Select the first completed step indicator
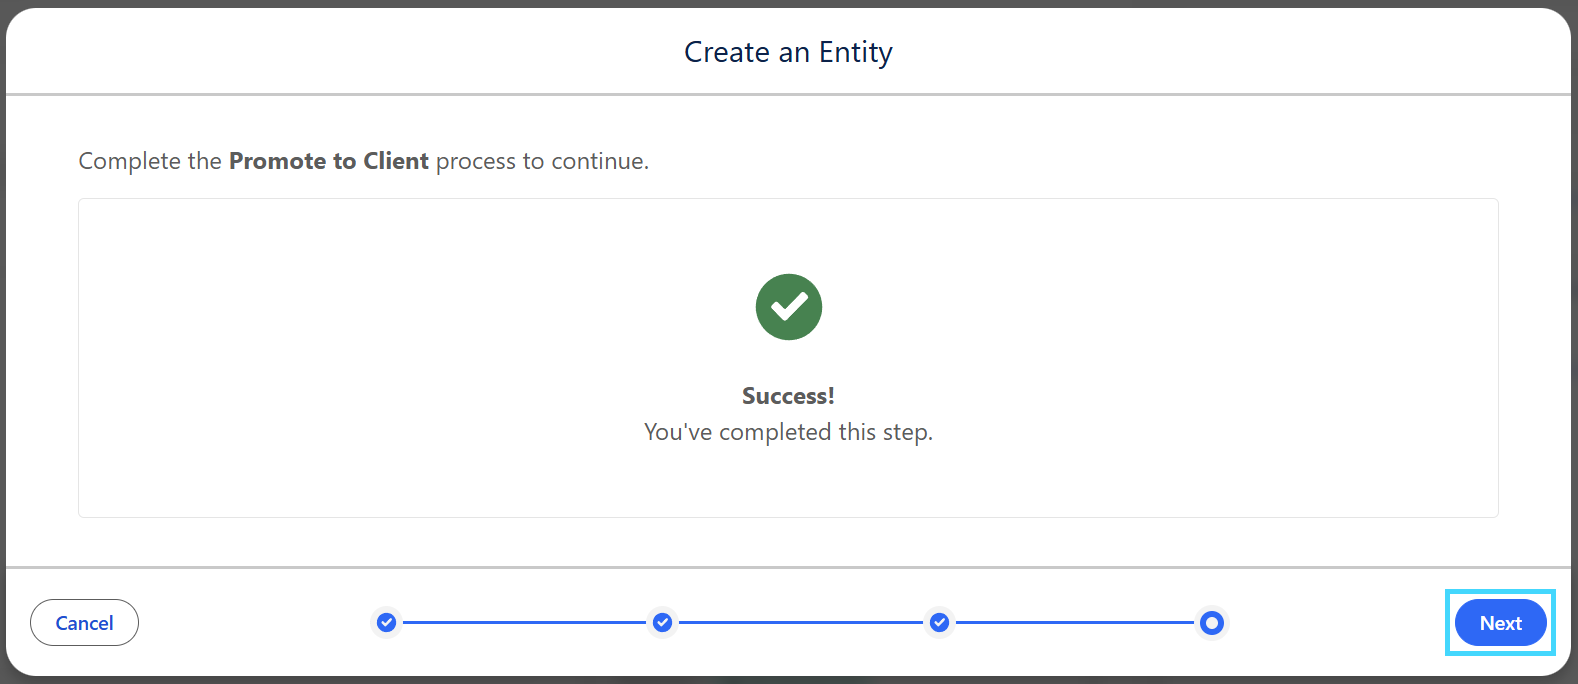1578x684 pixels. (x=386, y=623)
